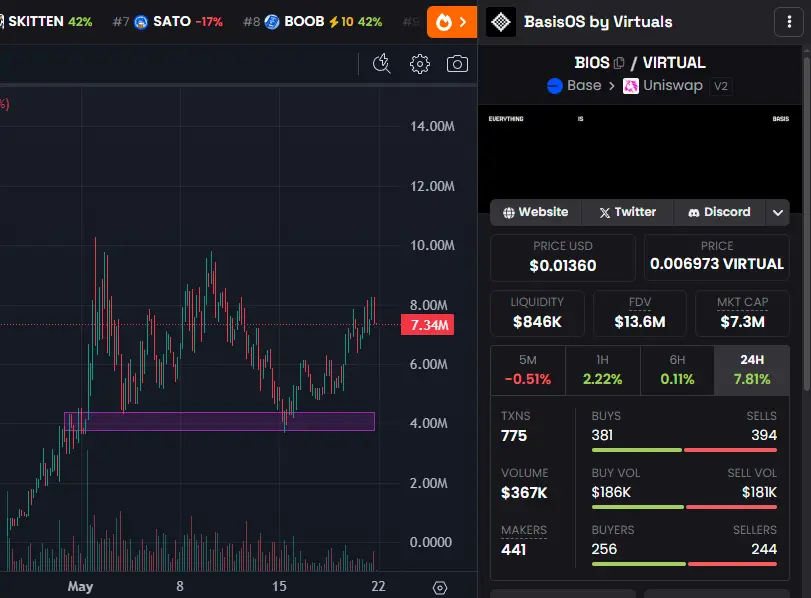Click the purple support zone rectangle on chart
Image resolution: width=811 pixels, height=598 pixels.
(x=219, y=421)
